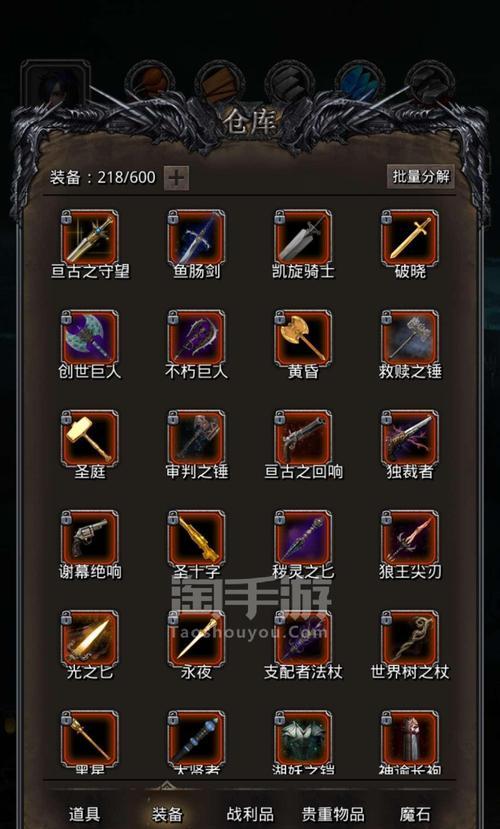Click the 批量分解 button
The height and width of the screenshot is (829, 500).
pos(421,177)
